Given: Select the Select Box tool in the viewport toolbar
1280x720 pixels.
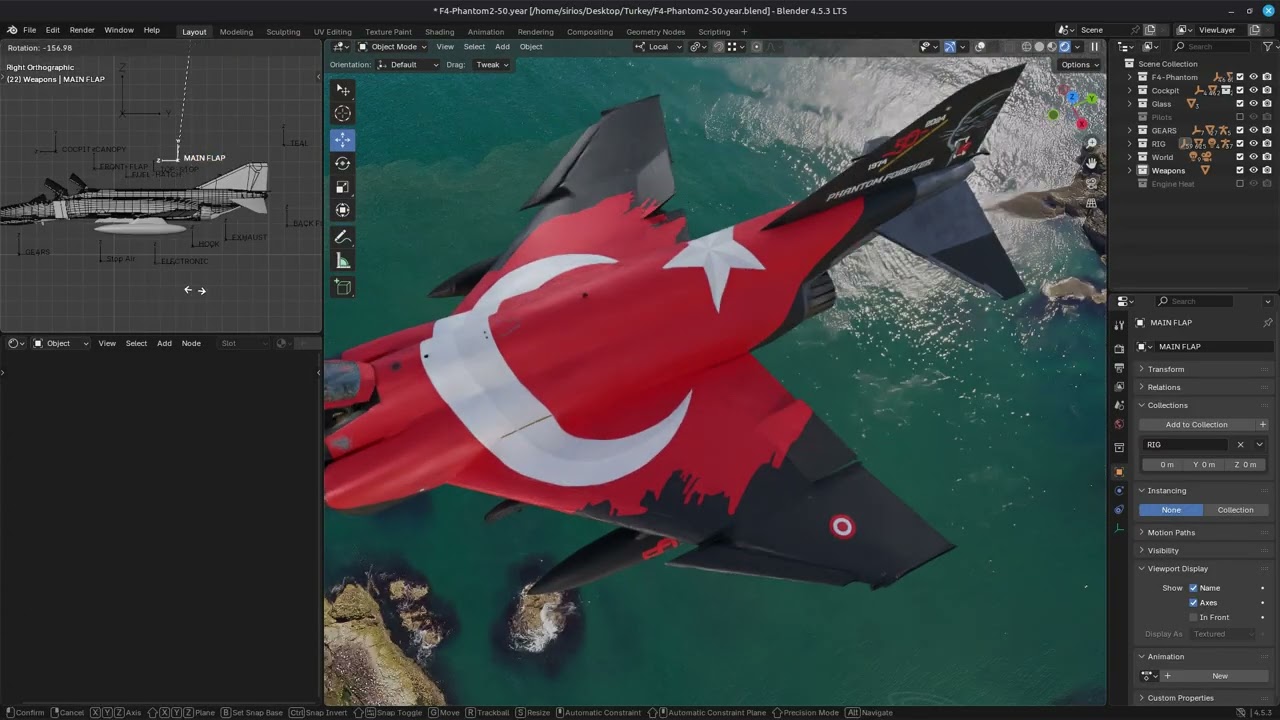Looking at the screenshot, I should (343, 90).
